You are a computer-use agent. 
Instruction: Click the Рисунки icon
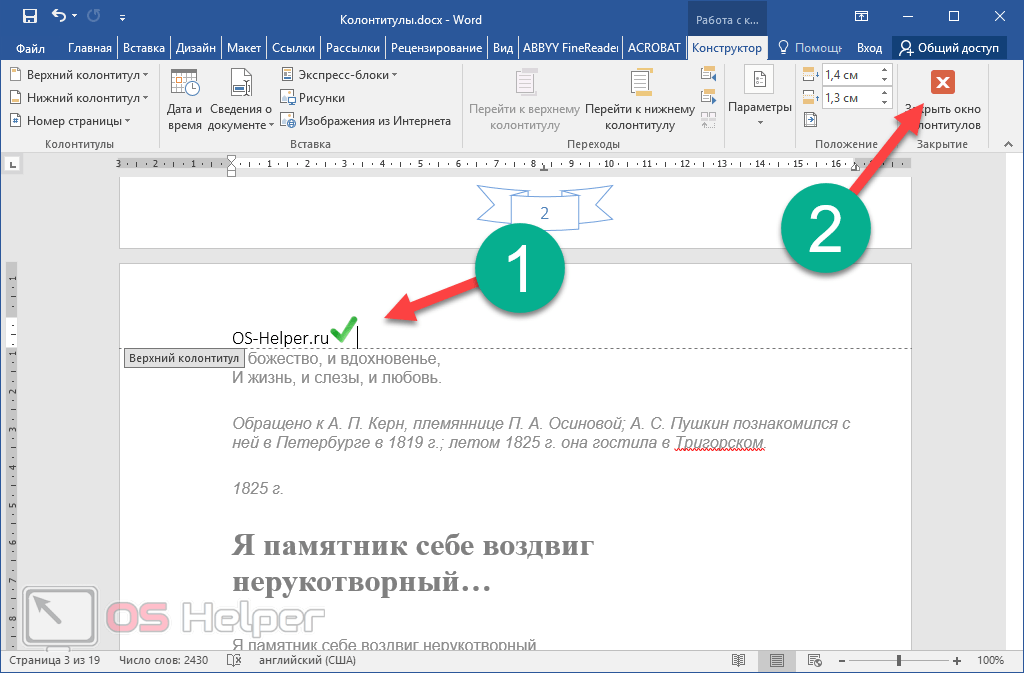pyautogui.click(x=289, y=98)
